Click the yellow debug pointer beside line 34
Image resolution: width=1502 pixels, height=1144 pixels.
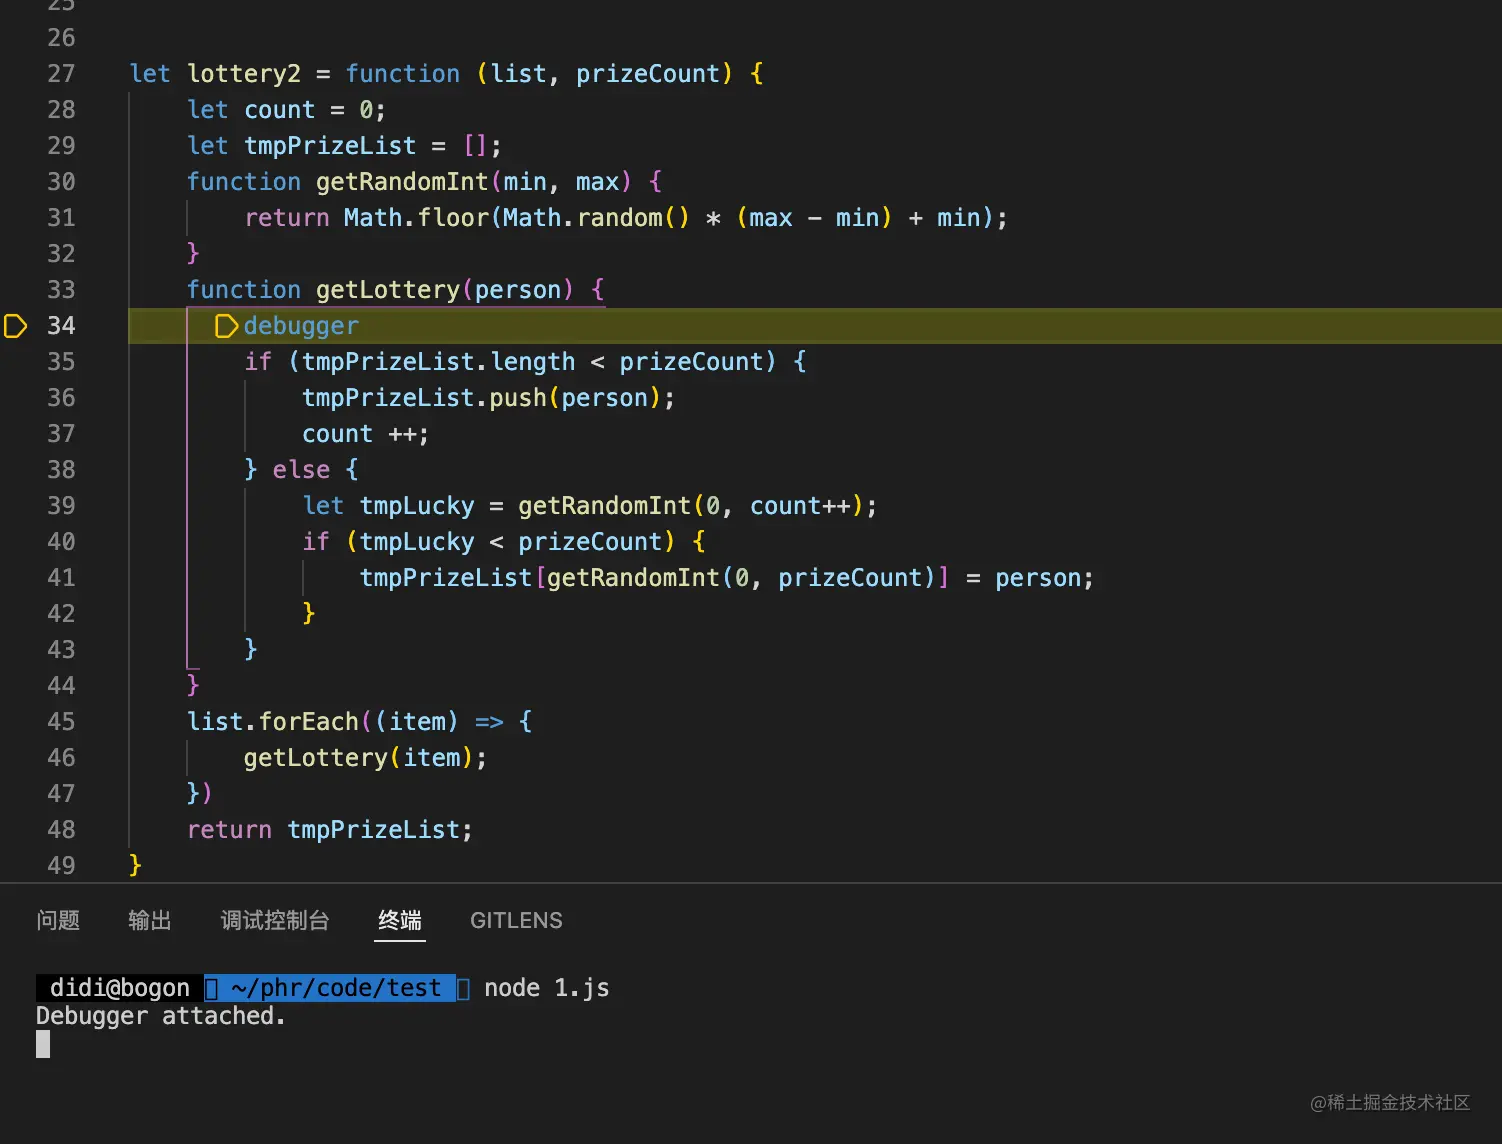(15, 326)
